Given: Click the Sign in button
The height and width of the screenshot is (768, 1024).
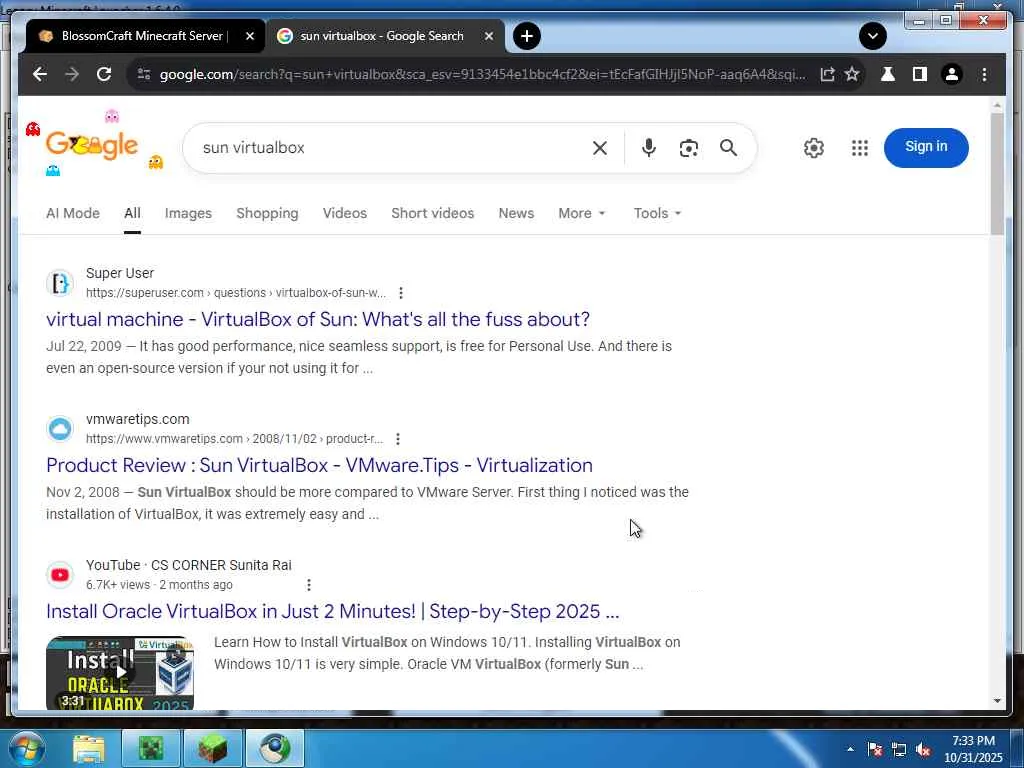Looking at the screenshot, I should pyautogui.click(x=926, y=148).
